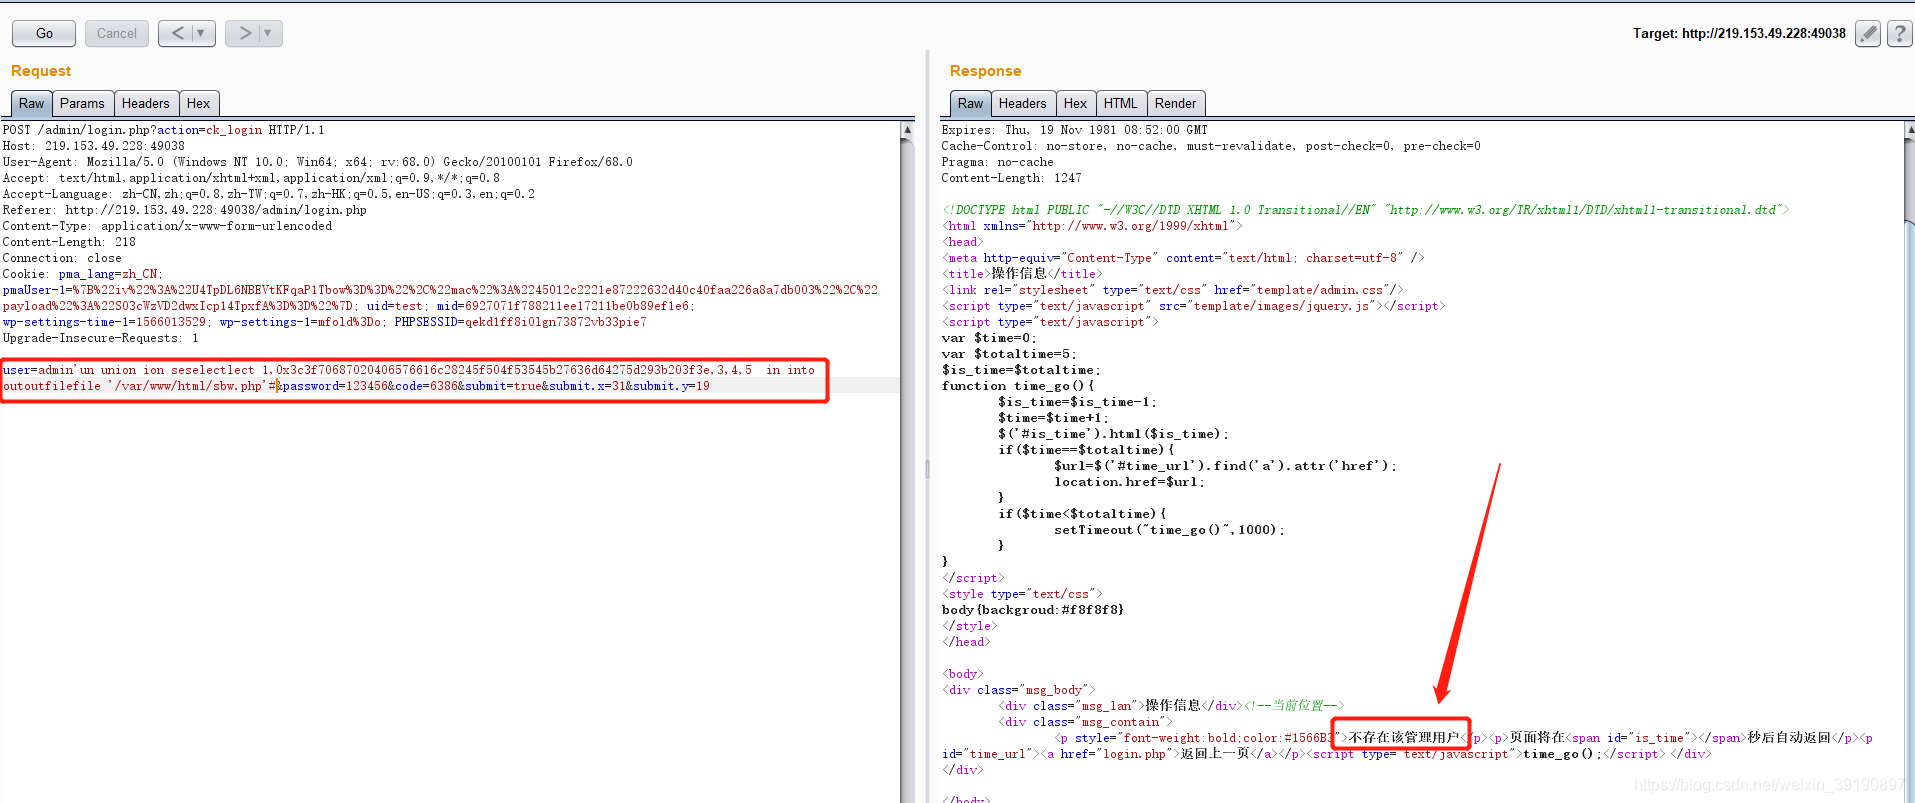1915x803 pixels.
Task: Click the Go button
Action: tap(44, 33)
